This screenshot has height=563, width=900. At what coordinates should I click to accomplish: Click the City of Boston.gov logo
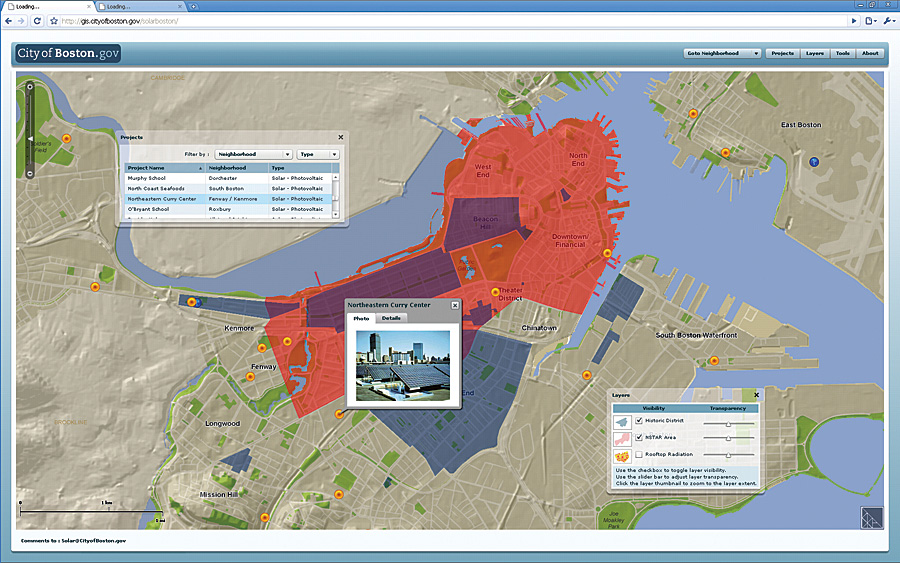click(x=67, y=53)
